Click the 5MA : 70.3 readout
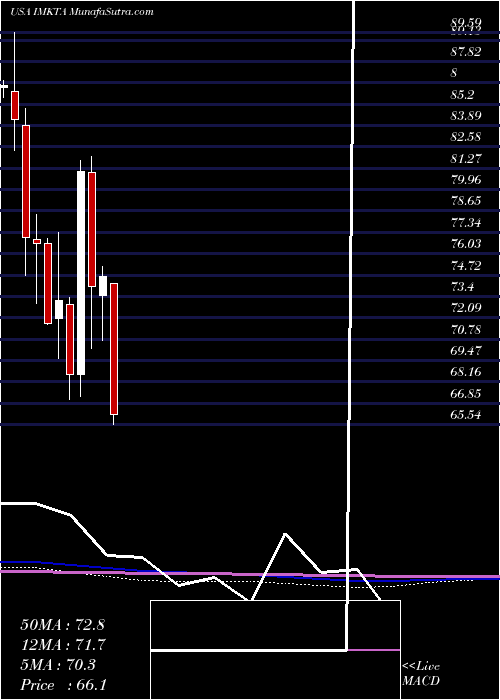This screenshot has height=700, width=500. coord(58,665)
